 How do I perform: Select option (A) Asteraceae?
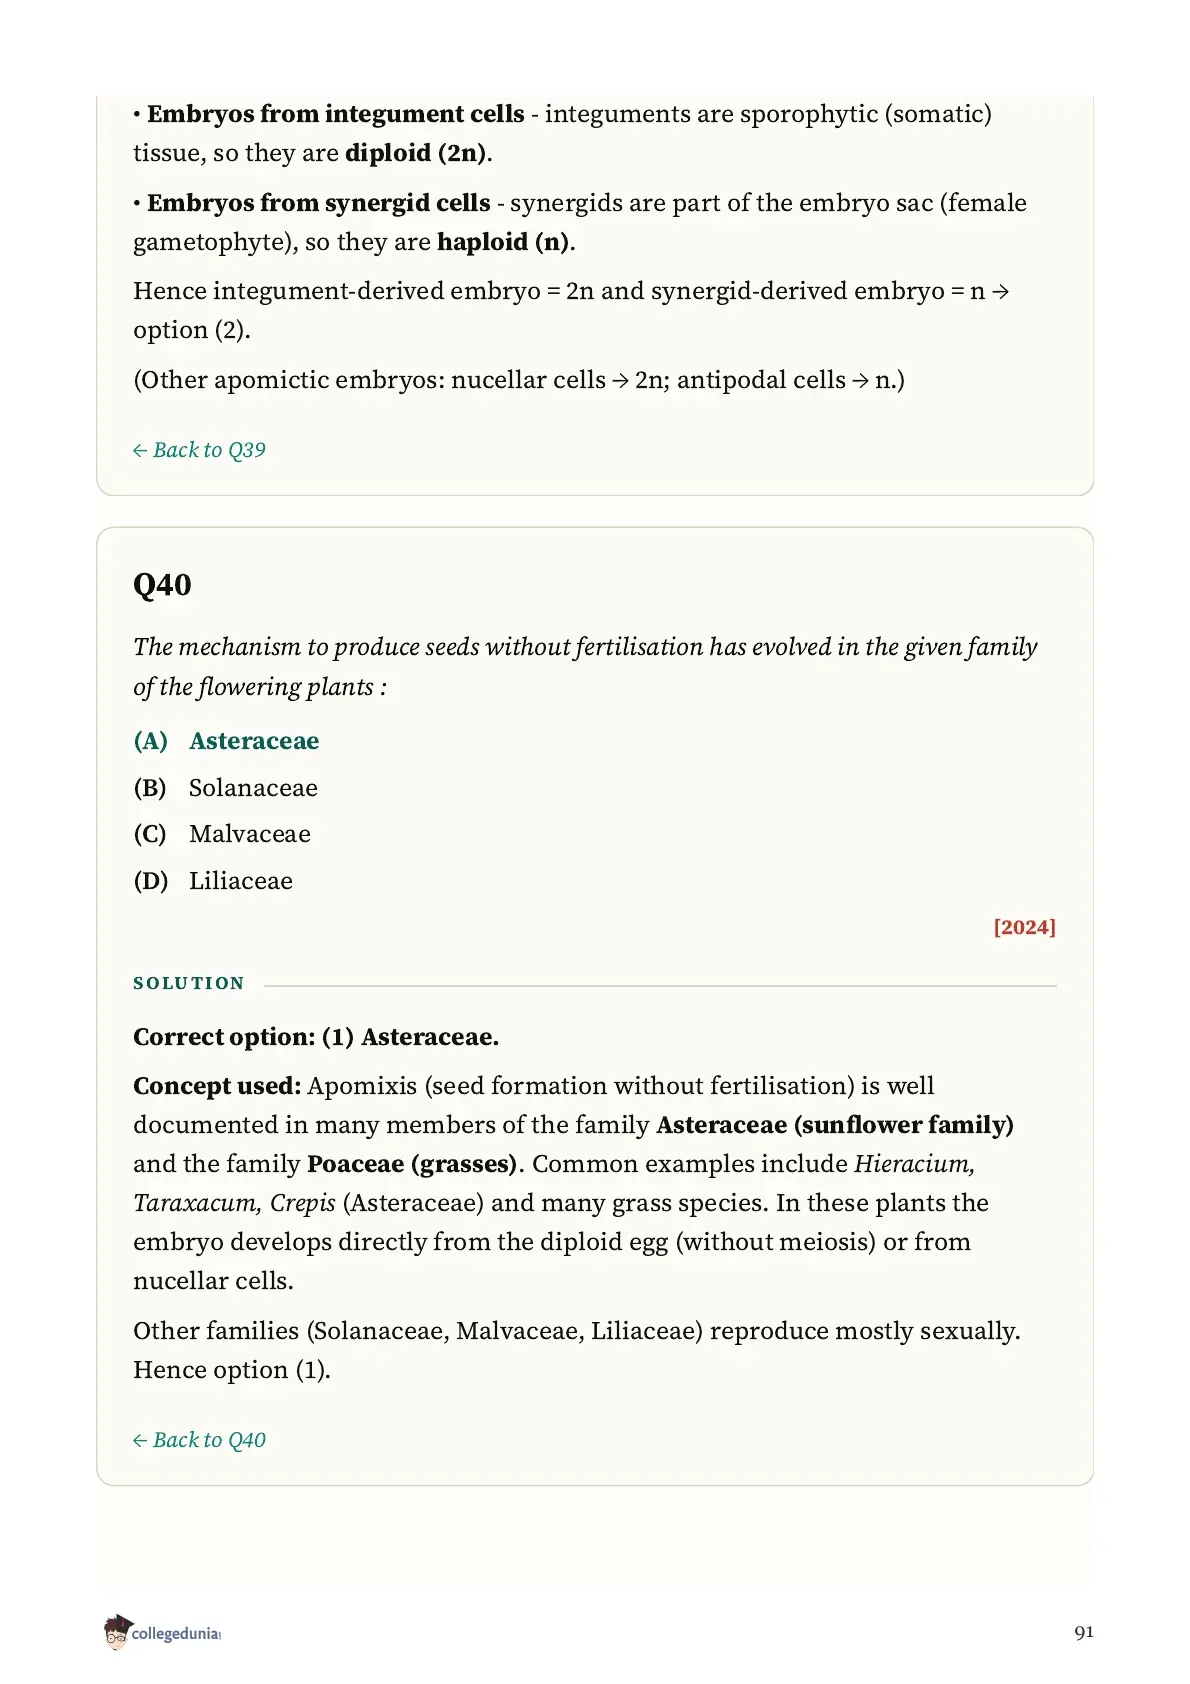226,741
